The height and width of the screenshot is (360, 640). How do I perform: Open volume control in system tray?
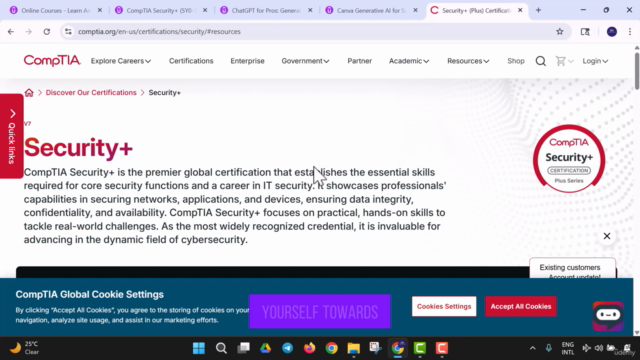(598, 348)
